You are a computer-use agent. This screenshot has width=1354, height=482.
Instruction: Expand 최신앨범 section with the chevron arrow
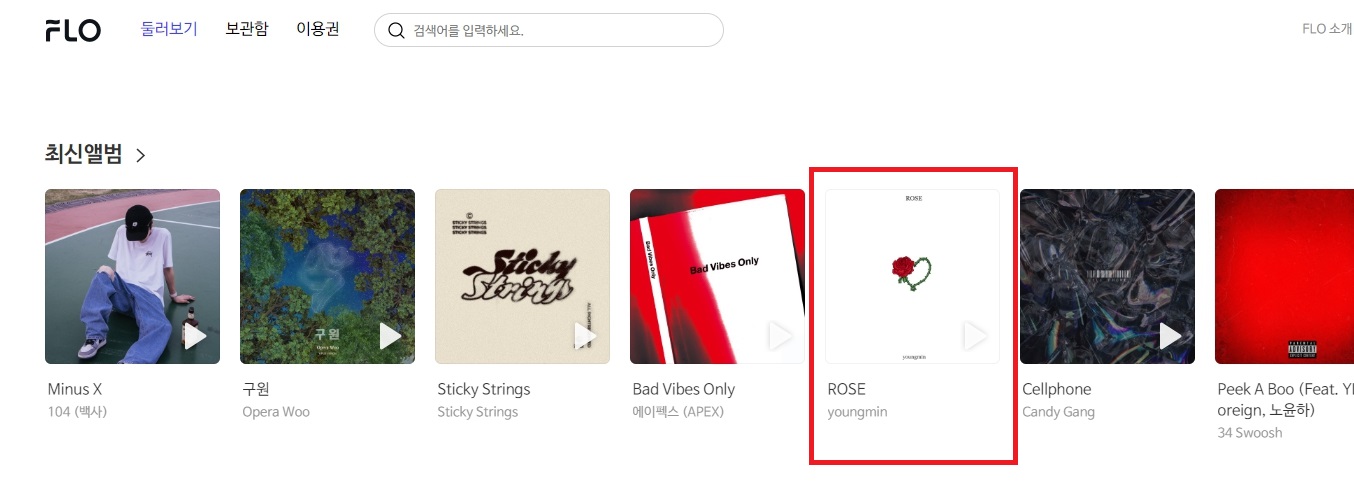click(x=141, y=155)
